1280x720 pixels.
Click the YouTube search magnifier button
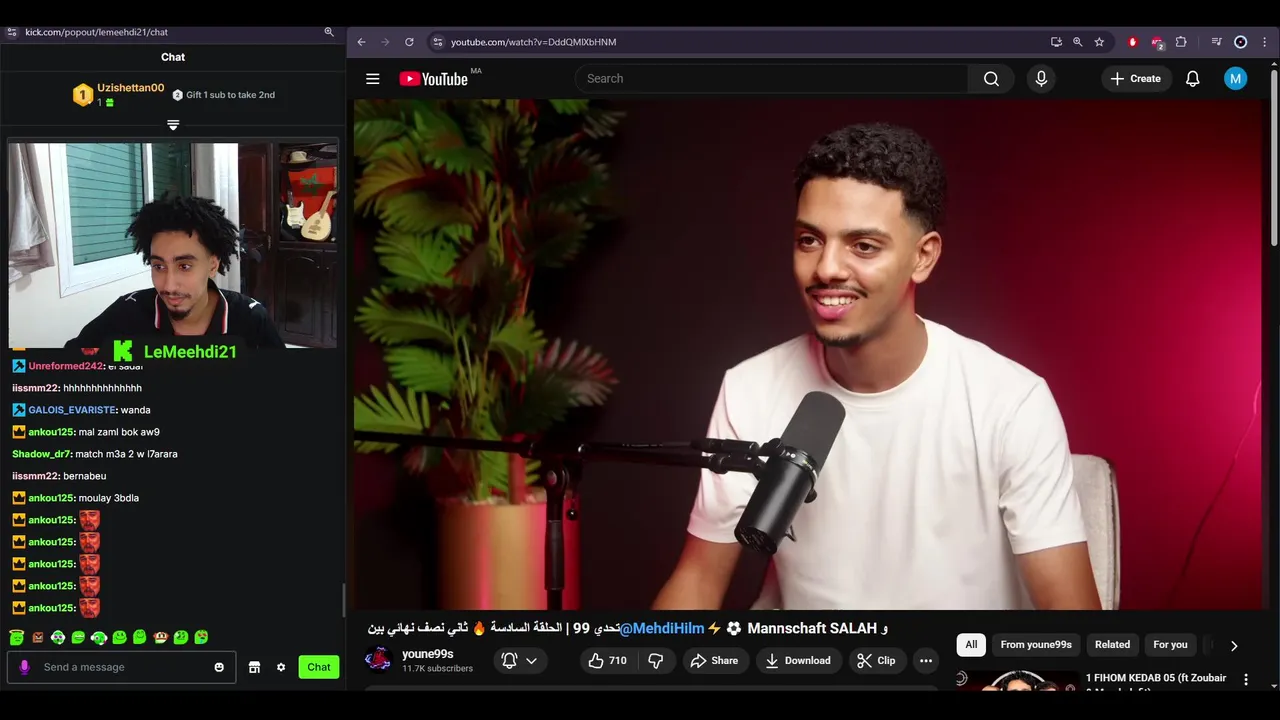(x=991, y=79)
